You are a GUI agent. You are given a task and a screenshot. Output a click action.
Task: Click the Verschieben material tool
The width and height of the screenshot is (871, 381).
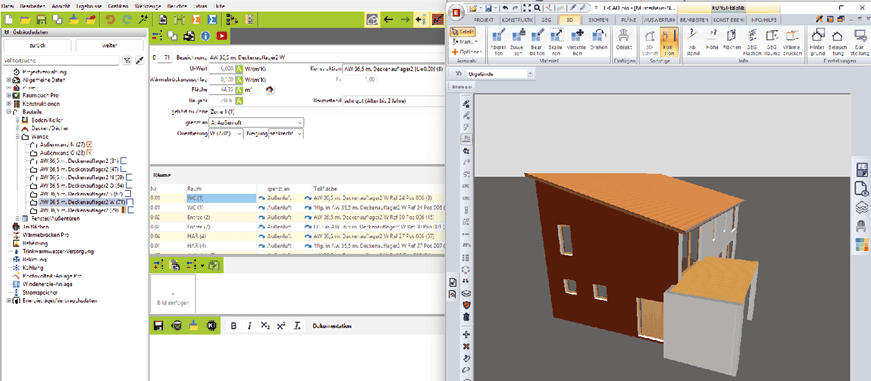tap(577, 43)
